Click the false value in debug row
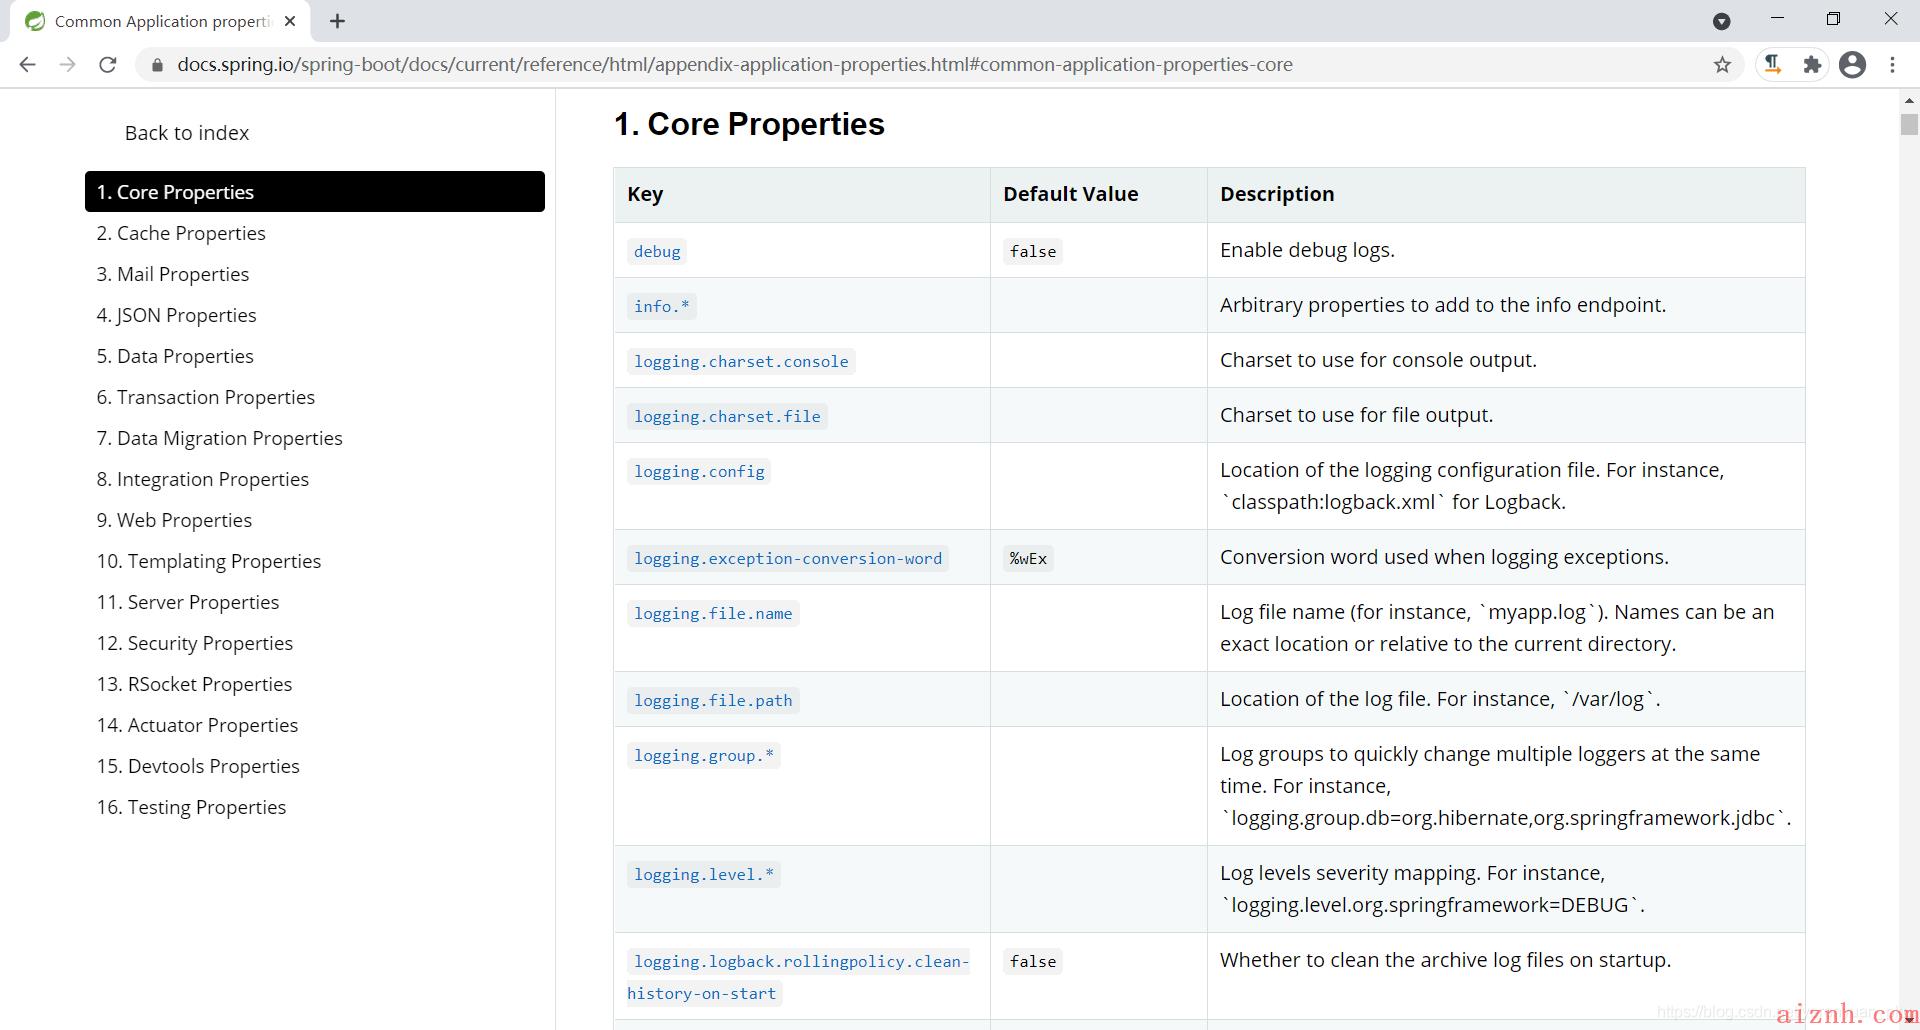Viewport: 1920px width, 1030px height. 1033,252
